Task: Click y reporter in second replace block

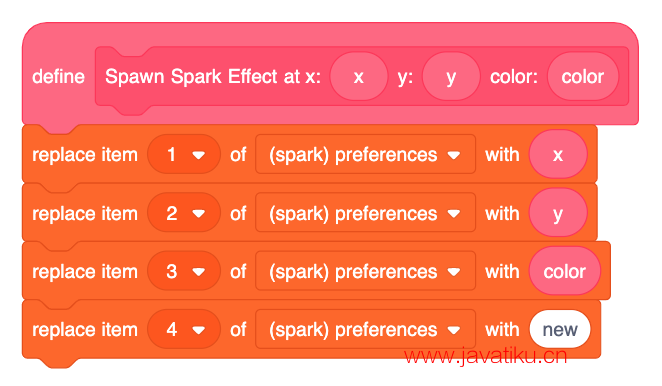Action: click(558, 213)
